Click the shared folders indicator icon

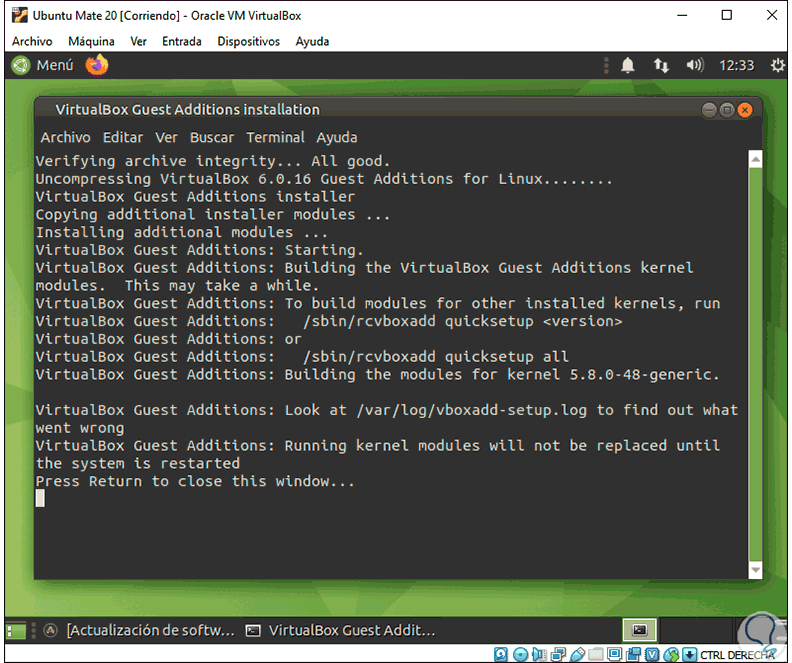point(596,654)
